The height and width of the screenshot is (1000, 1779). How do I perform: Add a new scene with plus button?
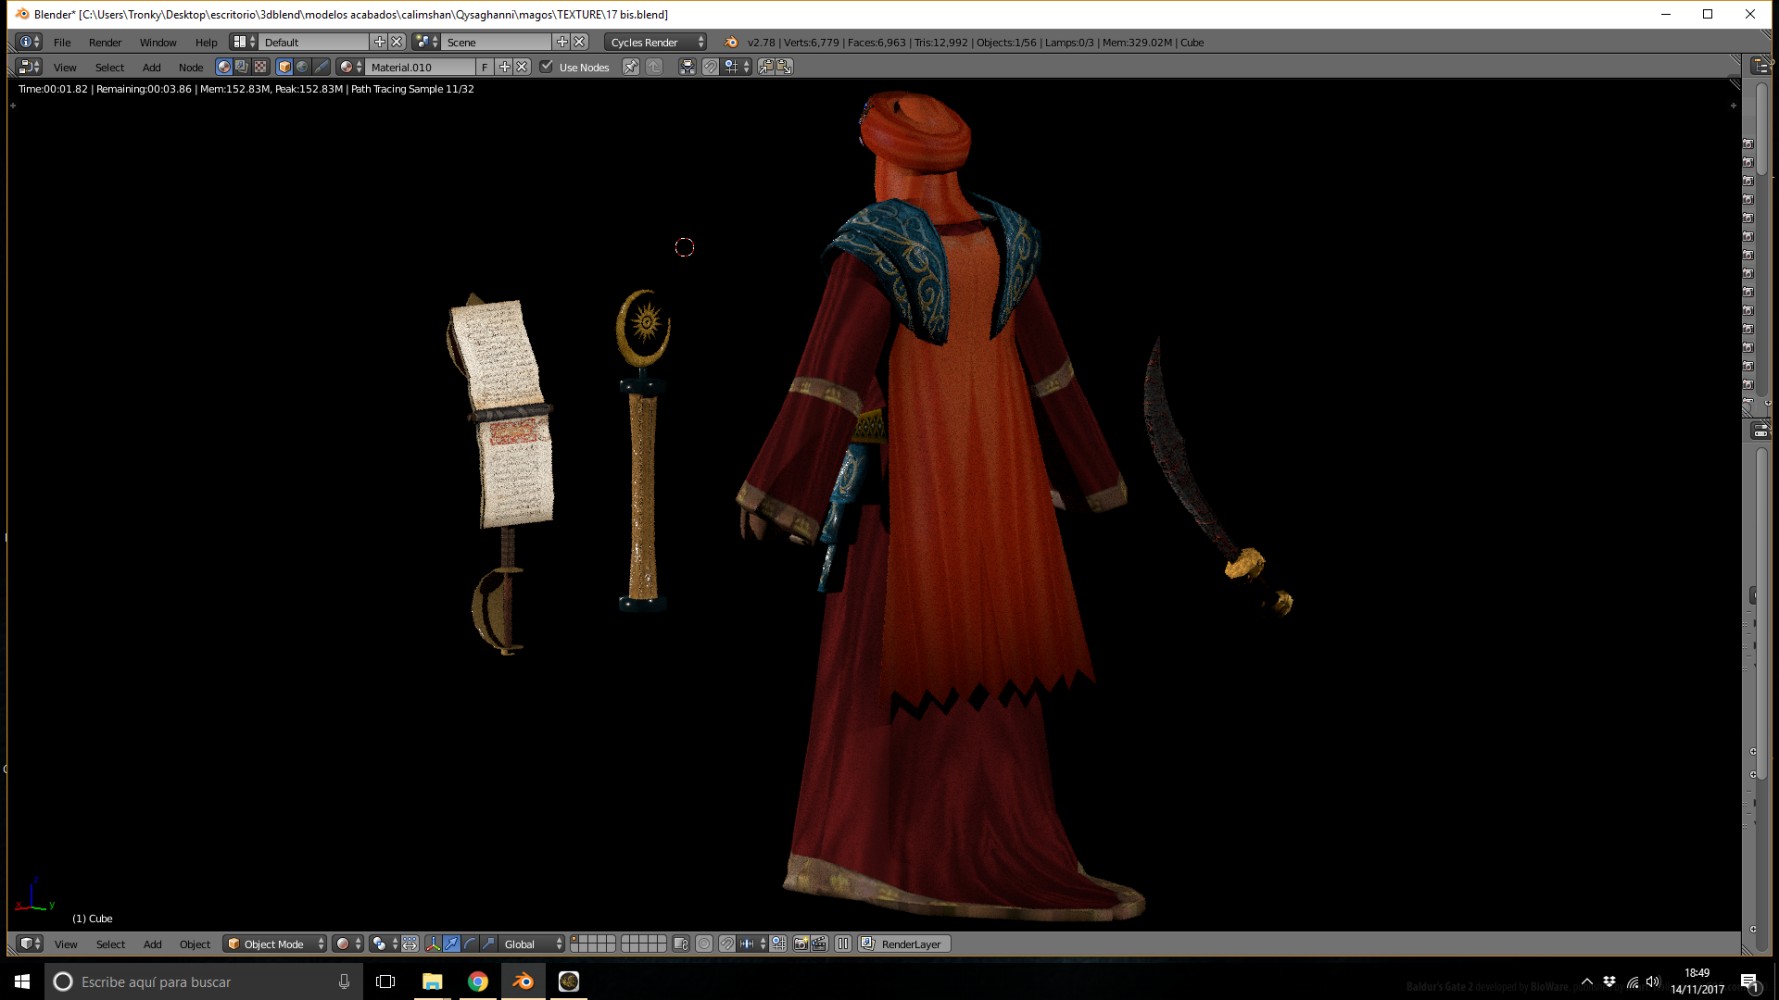pos(562,42)
